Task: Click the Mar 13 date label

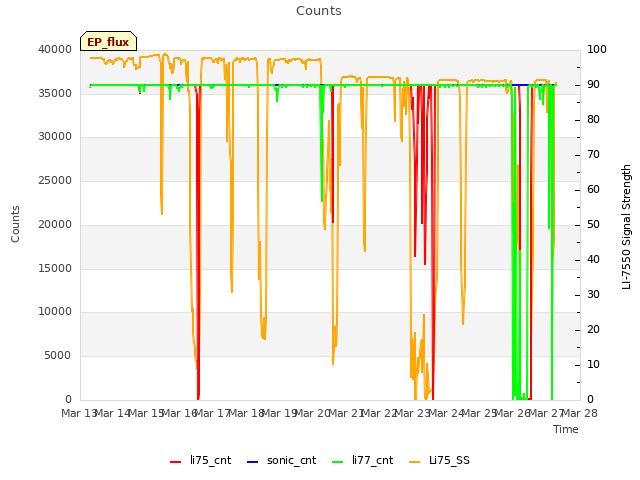Action: 79,413
